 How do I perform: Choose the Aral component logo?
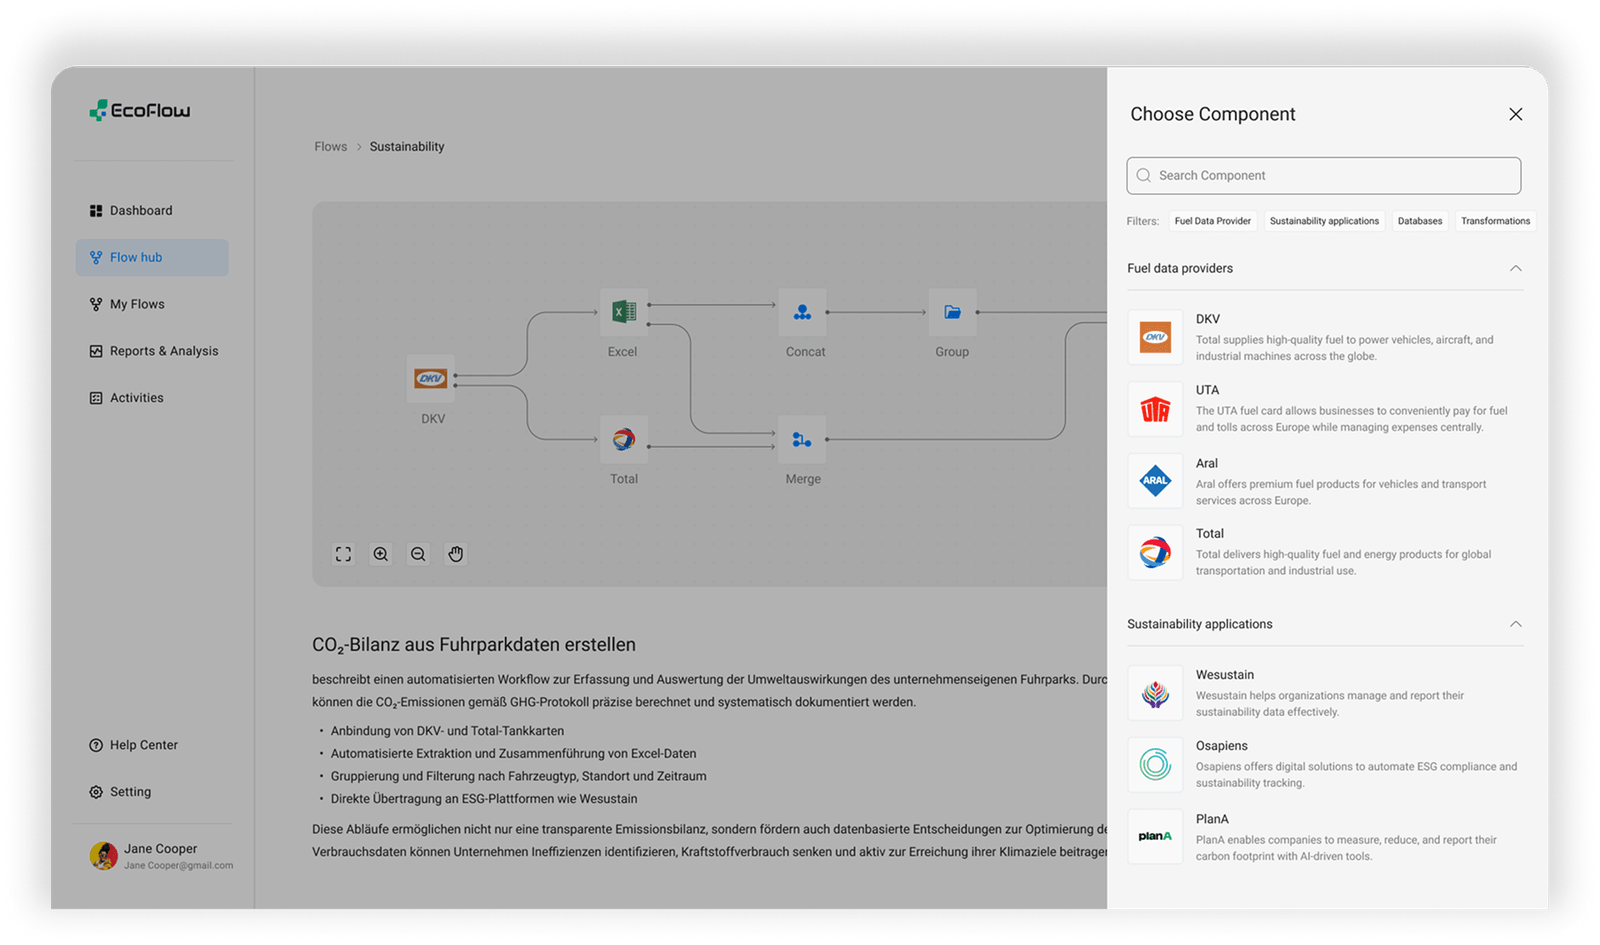1155,480
